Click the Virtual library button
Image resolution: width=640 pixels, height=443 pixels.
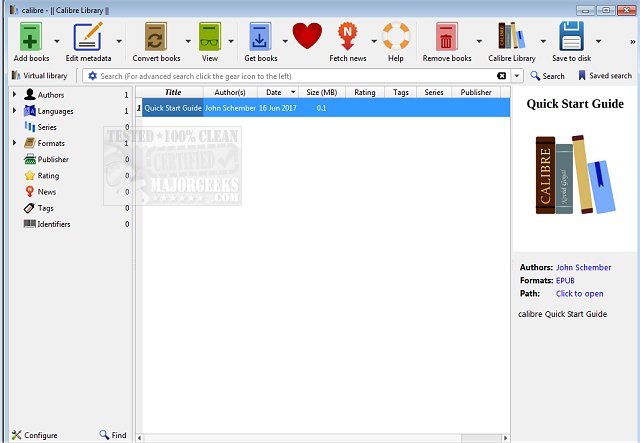[x=40, y=76]
